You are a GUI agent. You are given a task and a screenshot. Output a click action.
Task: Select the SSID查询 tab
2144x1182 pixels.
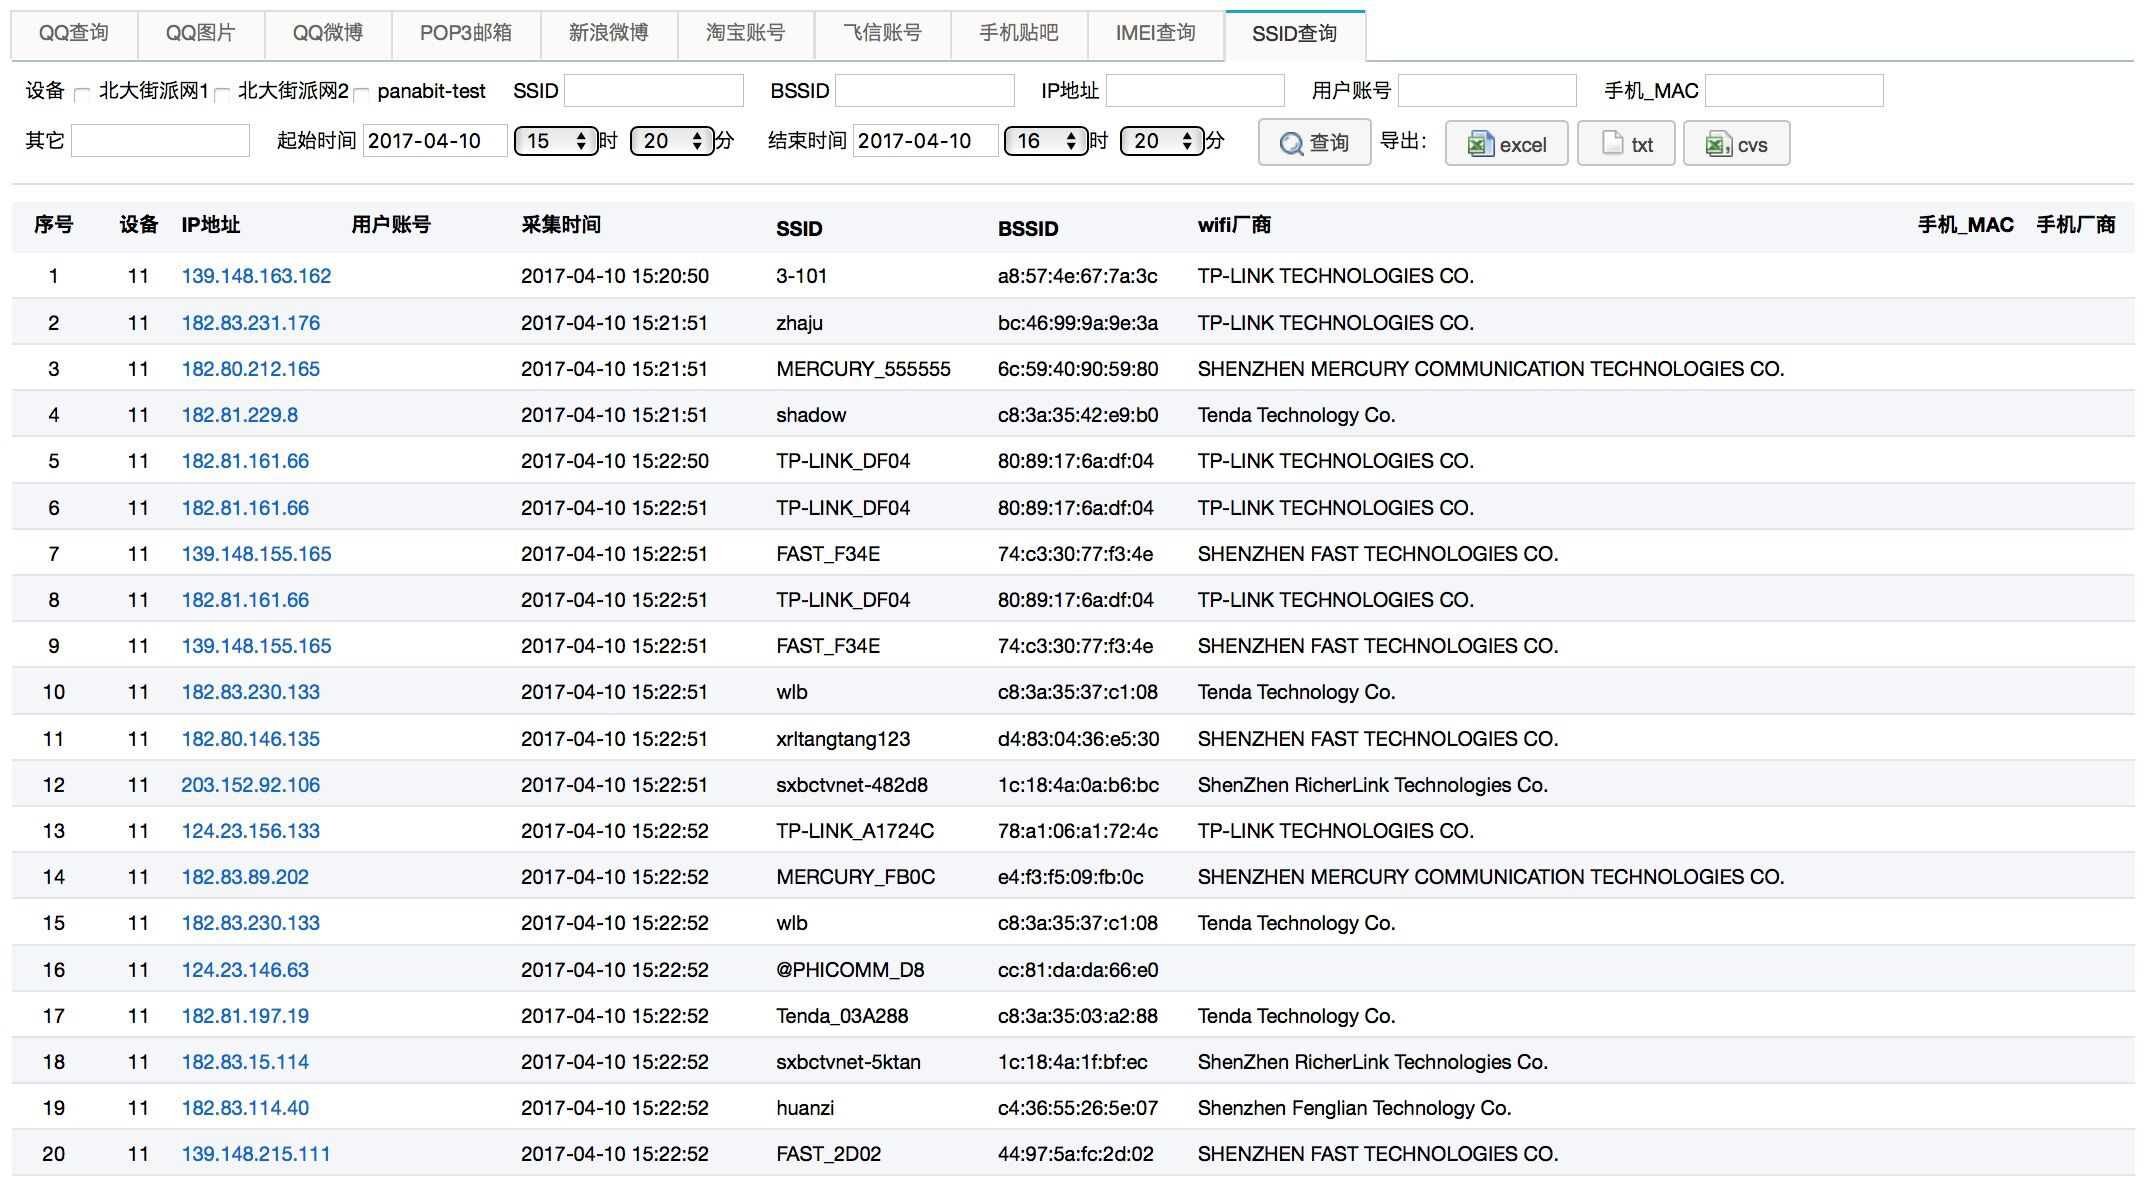click(x=1294, y=34)
